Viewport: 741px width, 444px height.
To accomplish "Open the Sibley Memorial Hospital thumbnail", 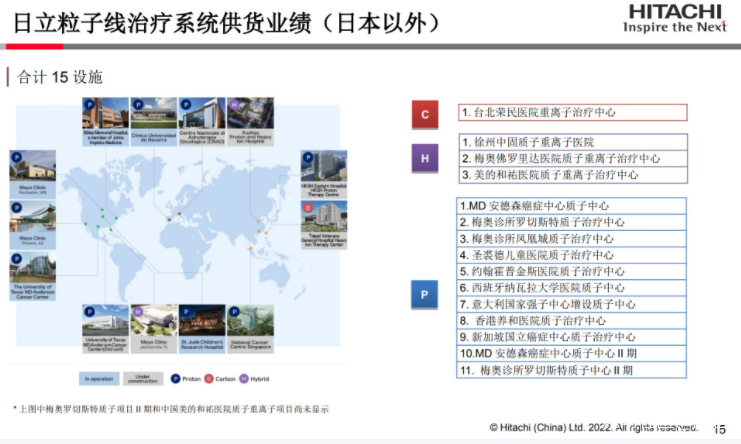I will coord(105,122).
